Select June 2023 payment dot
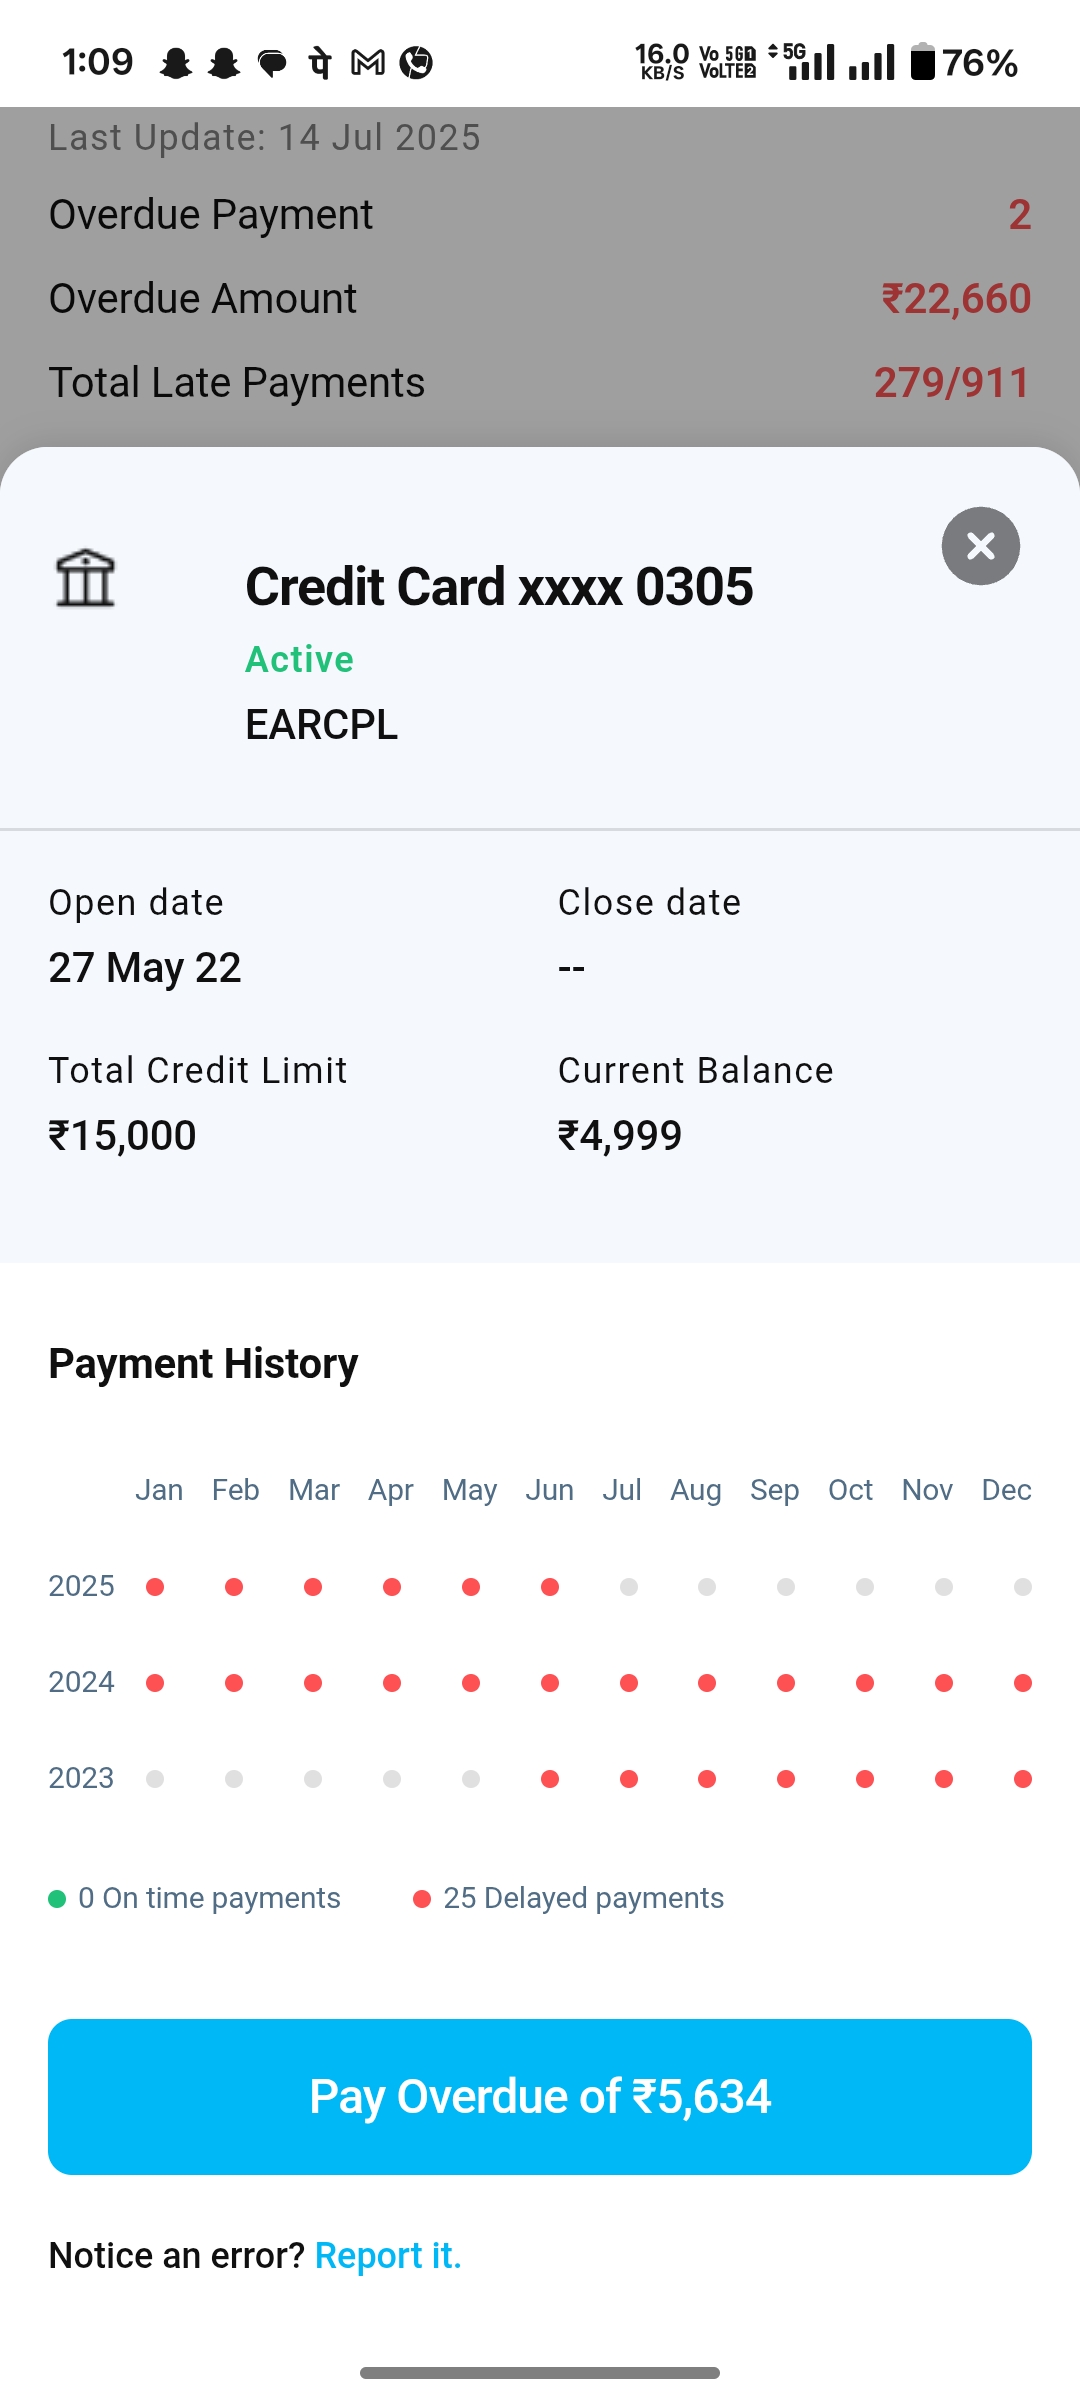 [x=550, y=1779]
